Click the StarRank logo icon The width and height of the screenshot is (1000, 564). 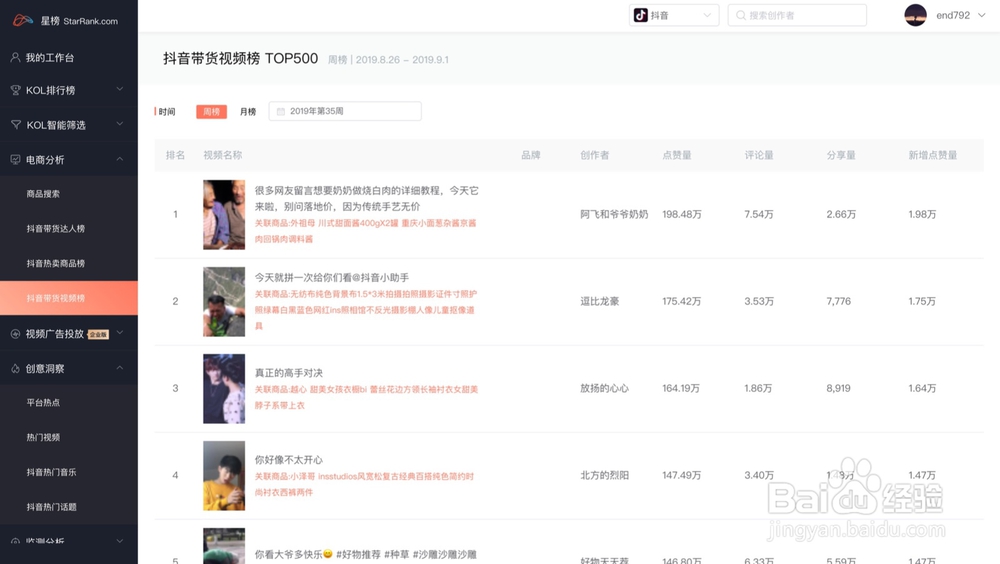pyautogui.click(x=23, y=20)
